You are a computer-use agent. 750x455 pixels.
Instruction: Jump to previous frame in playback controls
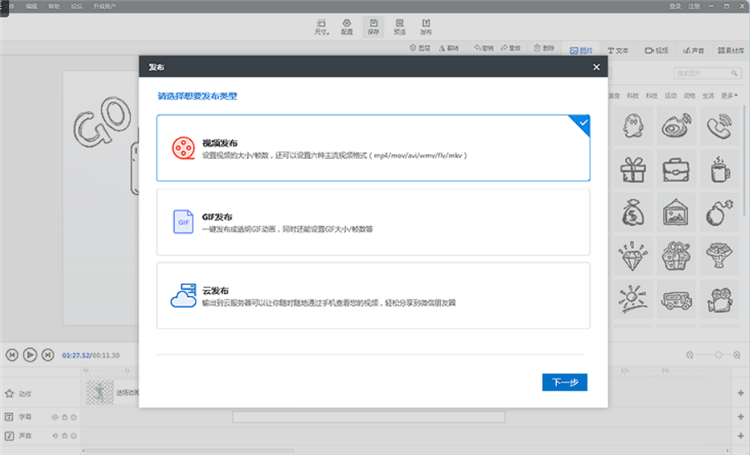12,354
